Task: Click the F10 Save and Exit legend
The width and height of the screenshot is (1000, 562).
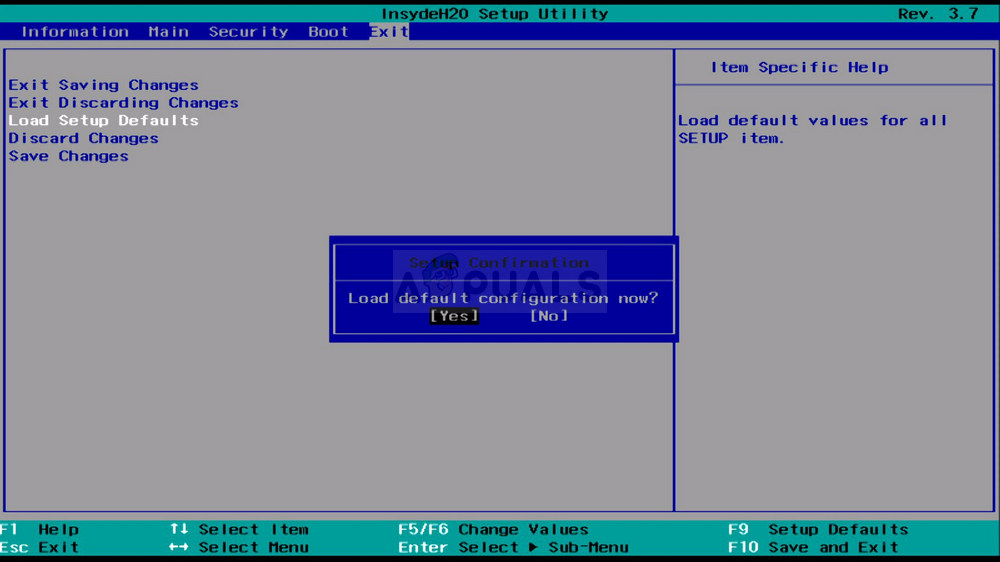Action: pos(813,547)
